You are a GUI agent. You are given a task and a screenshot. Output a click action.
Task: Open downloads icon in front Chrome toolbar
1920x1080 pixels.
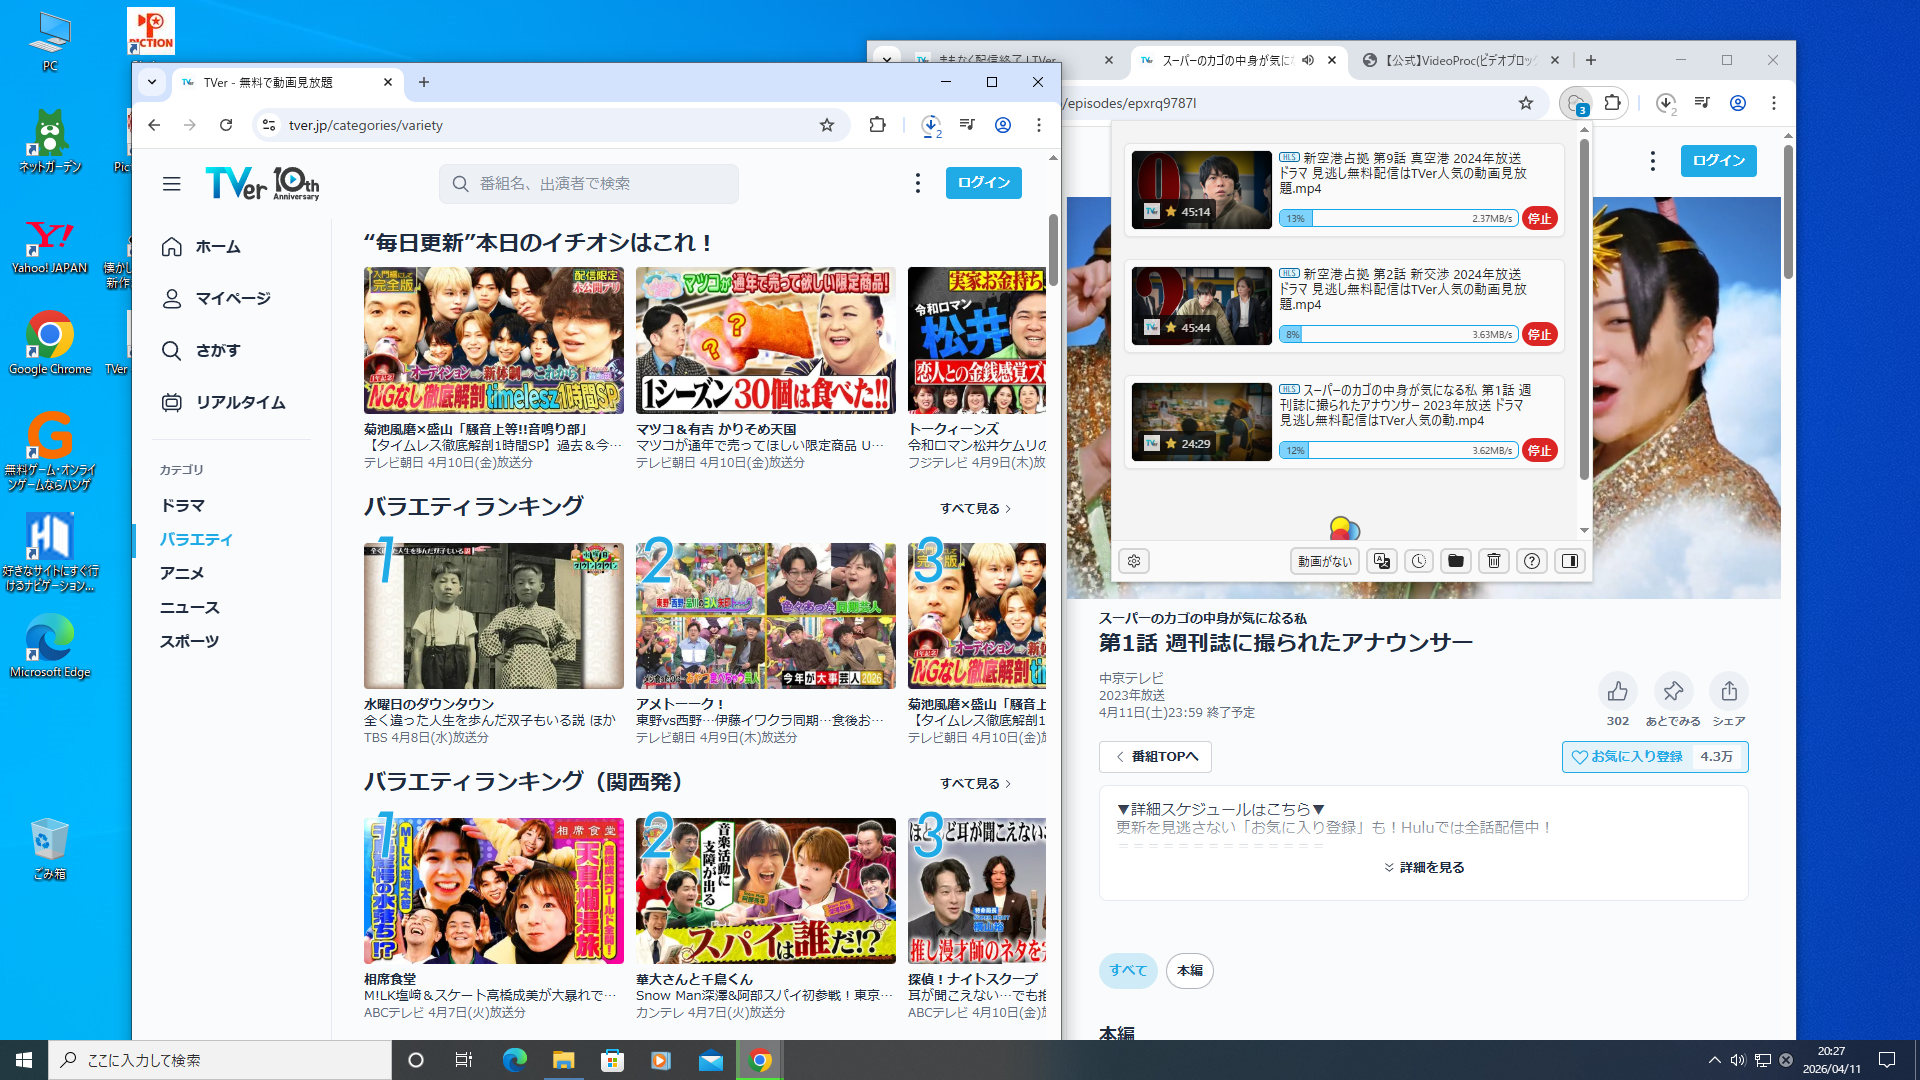point(931,125)
